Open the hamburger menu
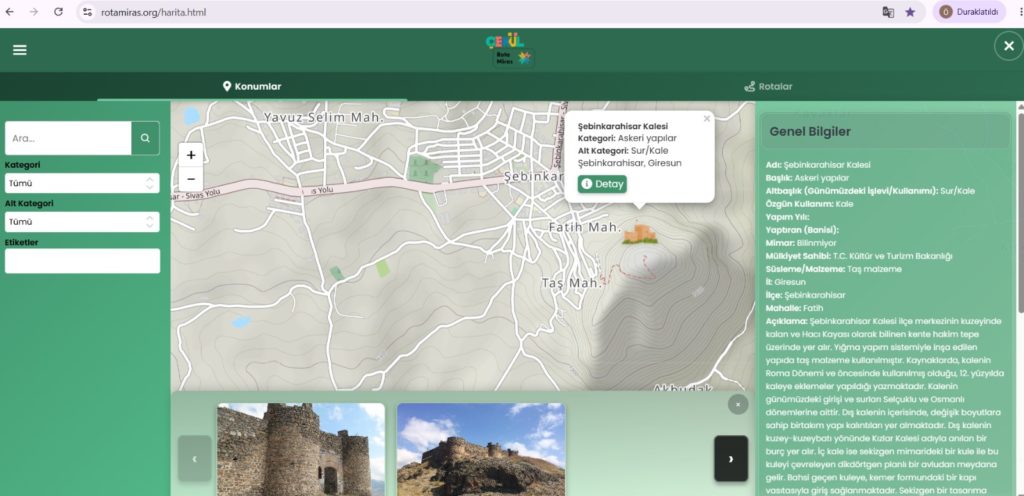The height and width of the screenshot is (496, 1024). coord(20,50)
